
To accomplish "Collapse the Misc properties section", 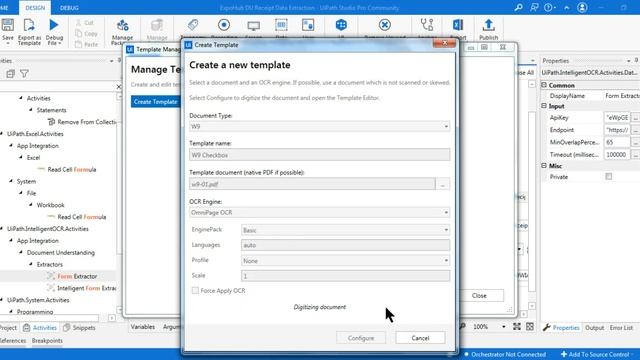I will [544, 165].
